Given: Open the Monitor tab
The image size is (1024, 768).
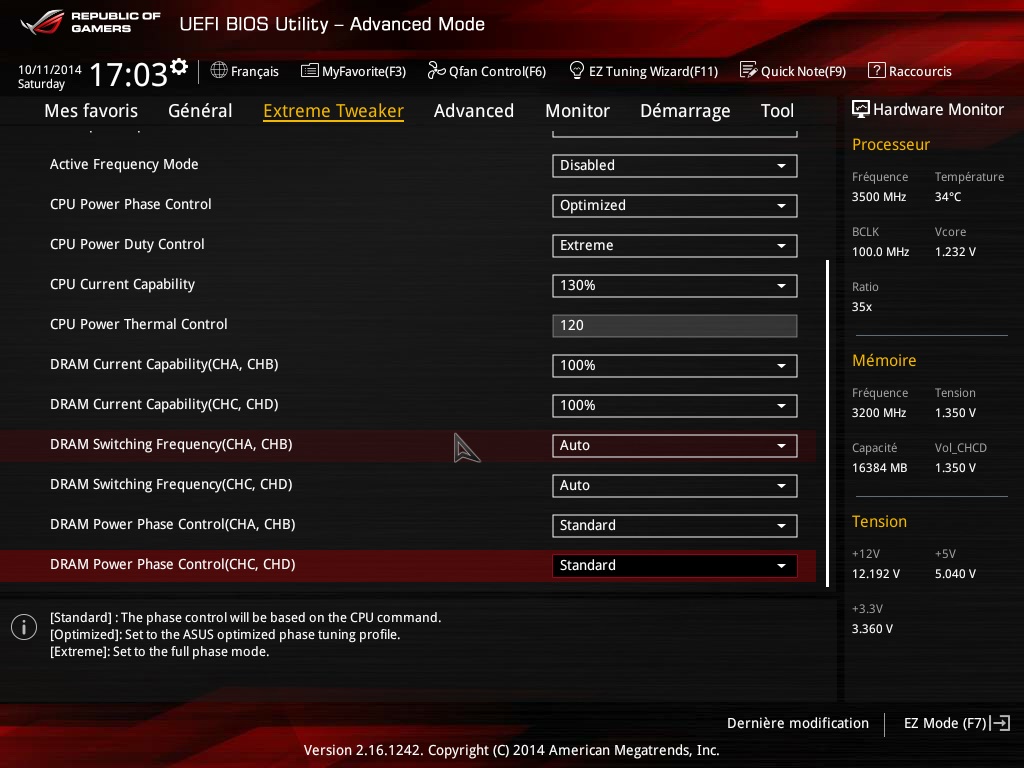Looking at the screenshot, I should [577, 111].
